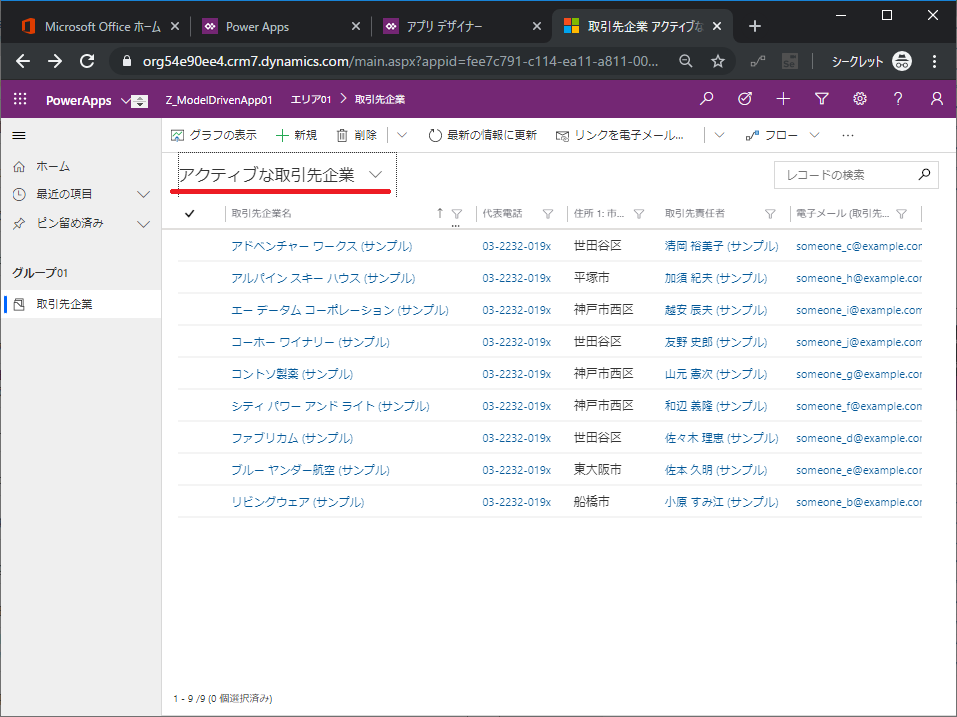
Task: Switch to the アプリ デザイナー tab
Action: (x=444, y=26)
